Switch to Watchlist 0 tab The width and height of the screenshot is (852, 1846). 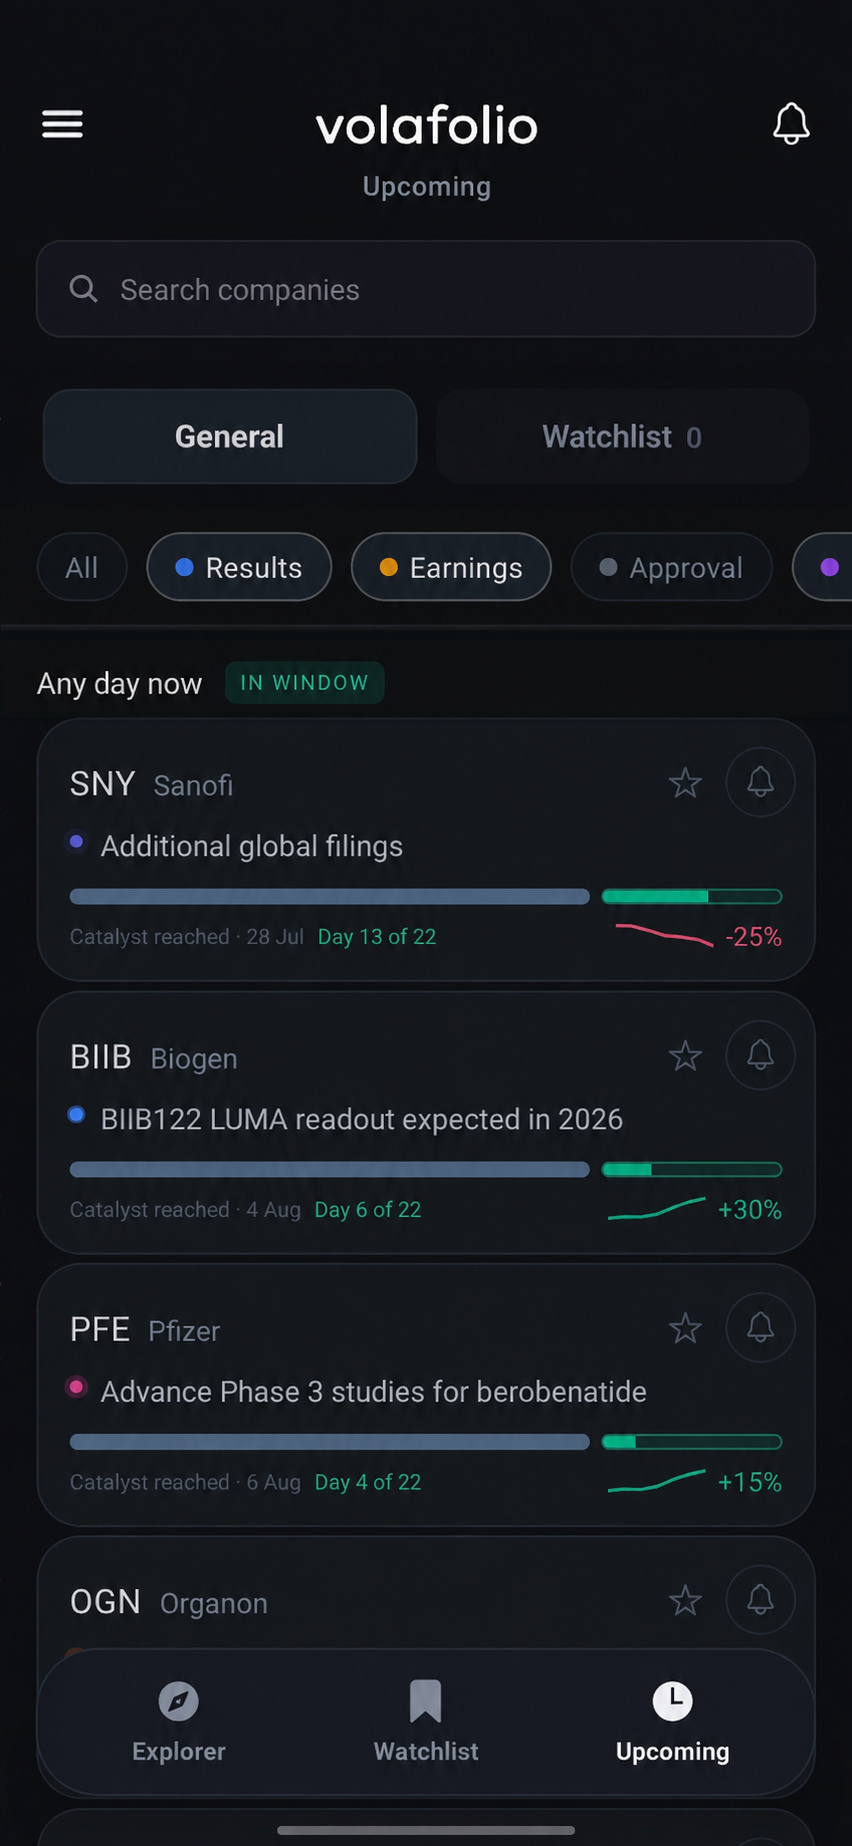[x=622, y=437]
